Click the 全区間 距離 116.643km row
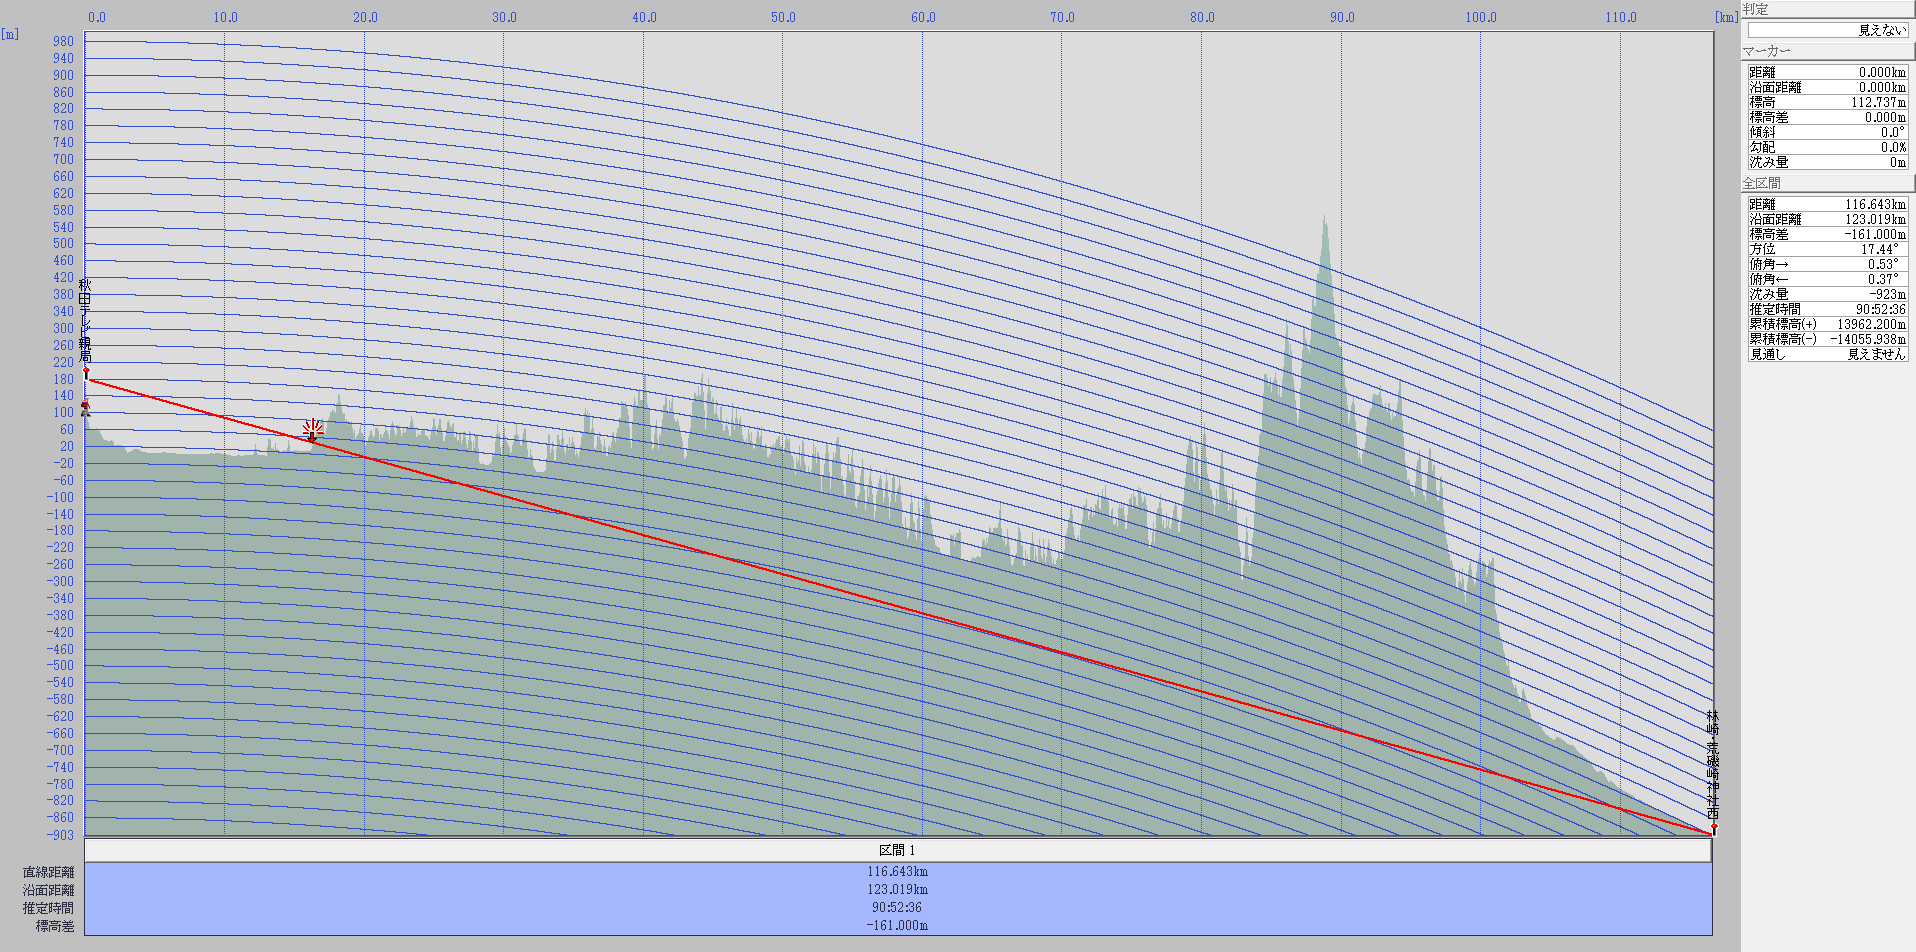1916x952 pixels. [1827, 204]
